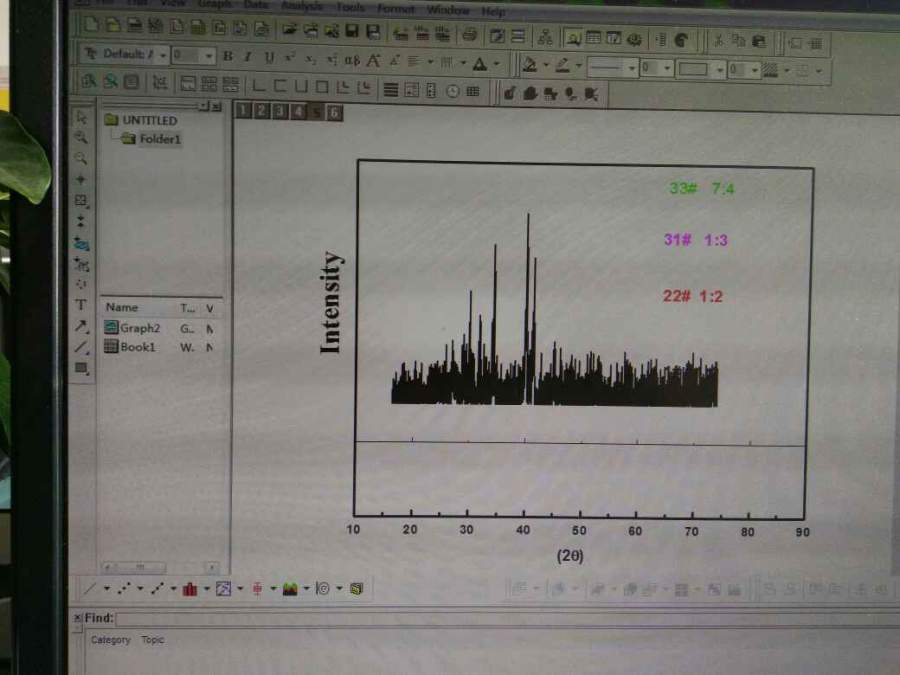Expand the area plot dropdown arrow

point(306,588)
